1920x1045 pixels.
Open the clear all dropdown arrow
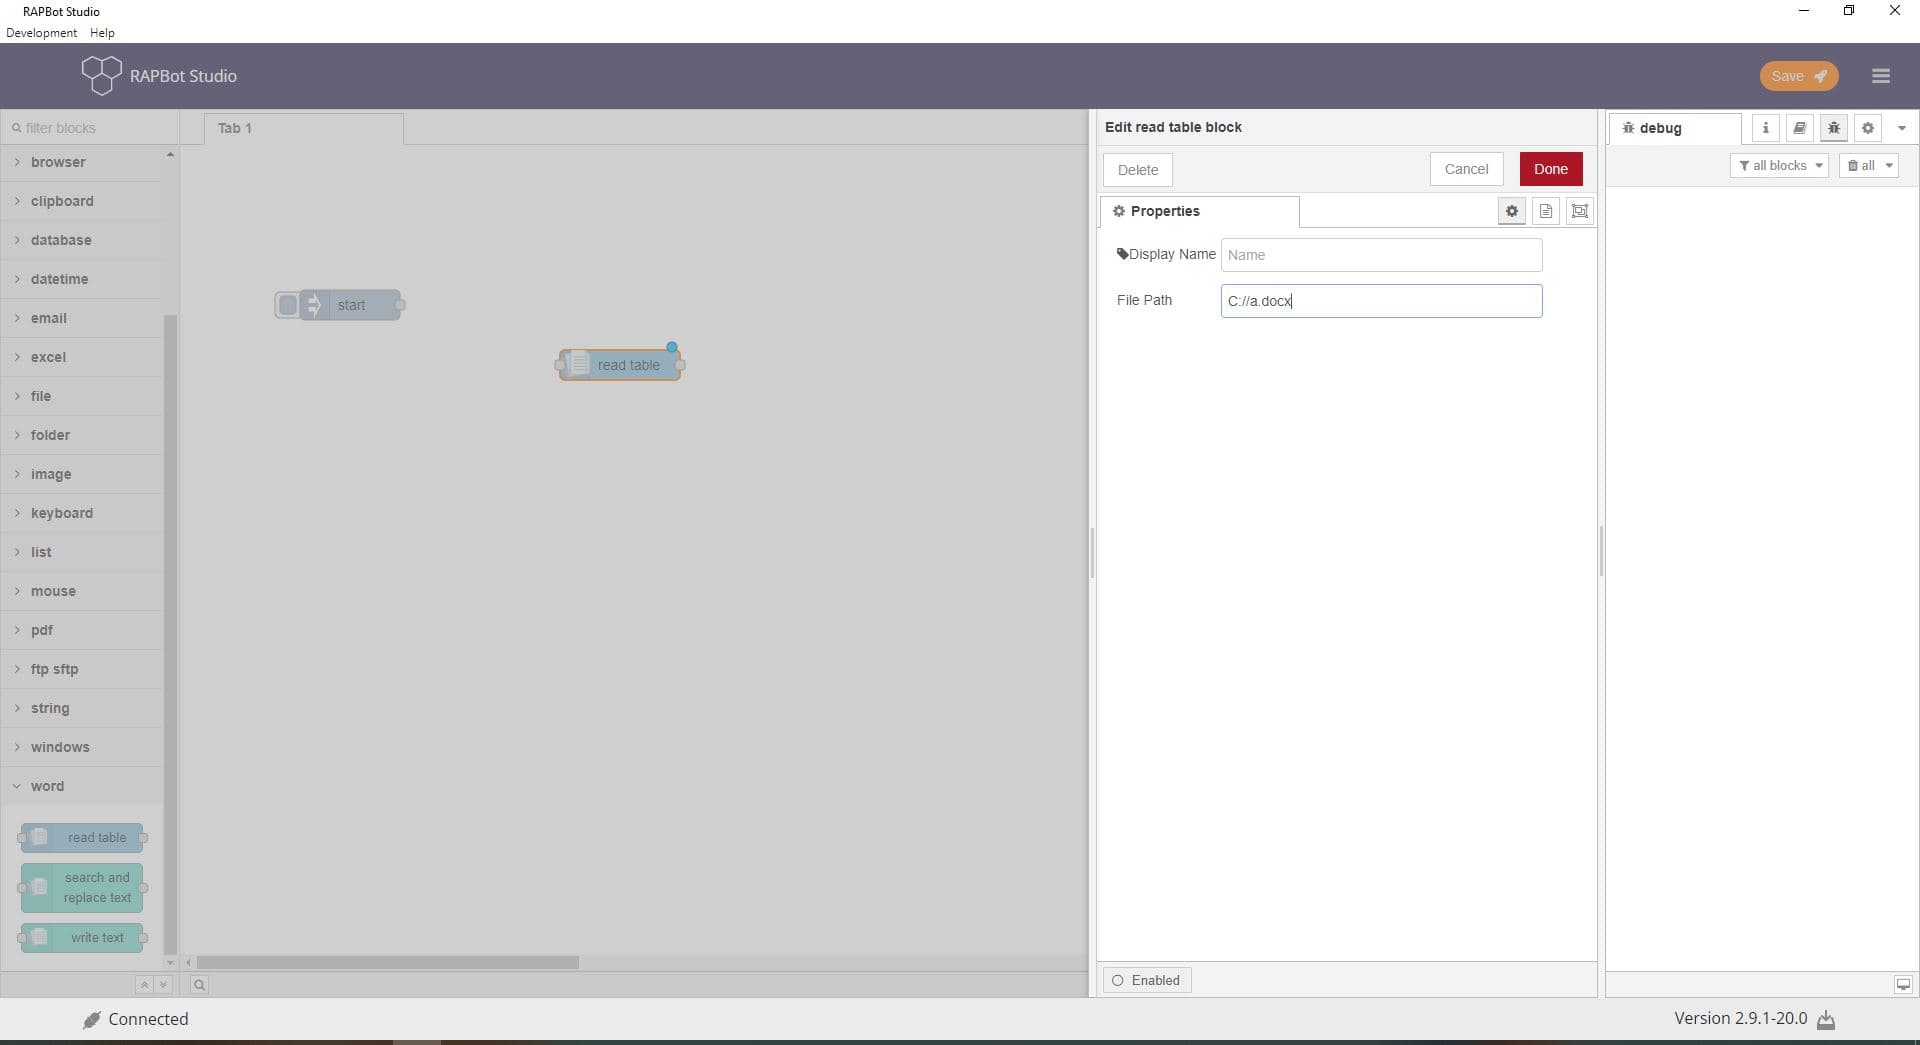coord(1889,166)
